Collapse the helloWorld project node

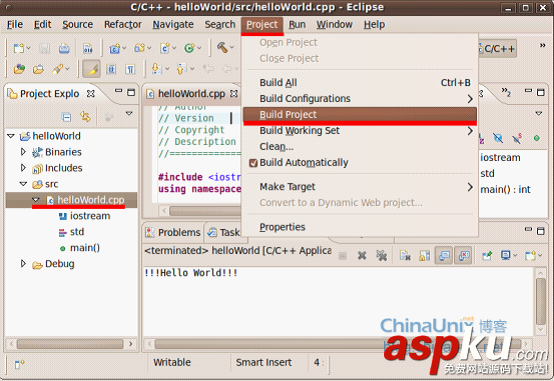click(11, 136)
